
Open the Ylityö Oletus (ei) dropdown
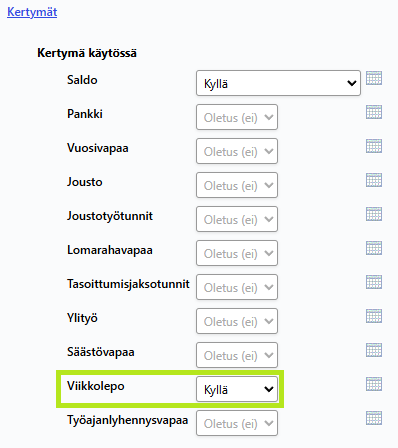pos(237,321)
